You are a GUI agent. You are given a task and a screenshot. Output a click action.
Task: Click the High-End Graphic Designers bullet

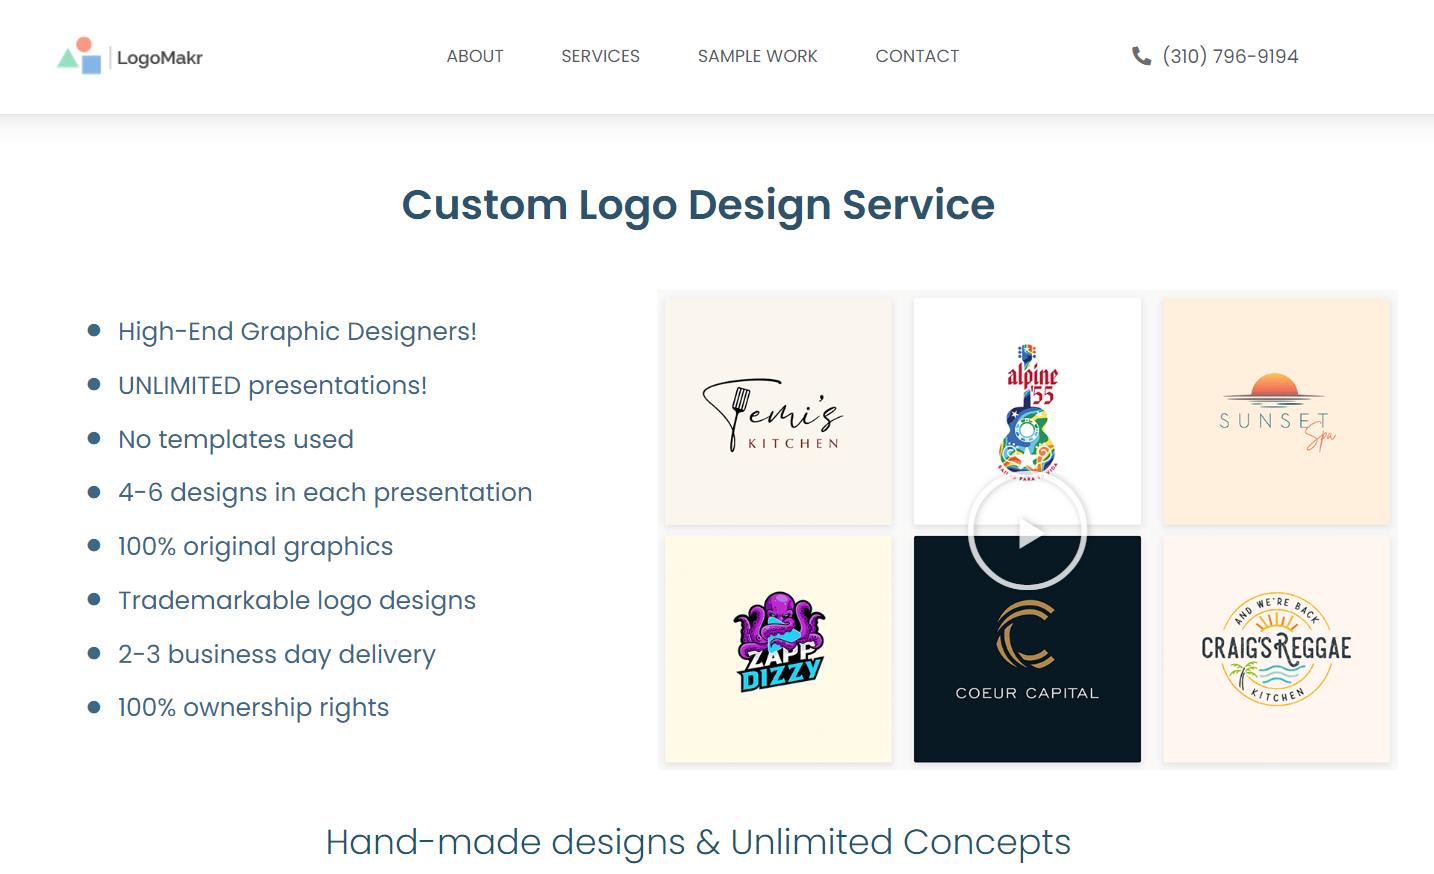point(297,331)
